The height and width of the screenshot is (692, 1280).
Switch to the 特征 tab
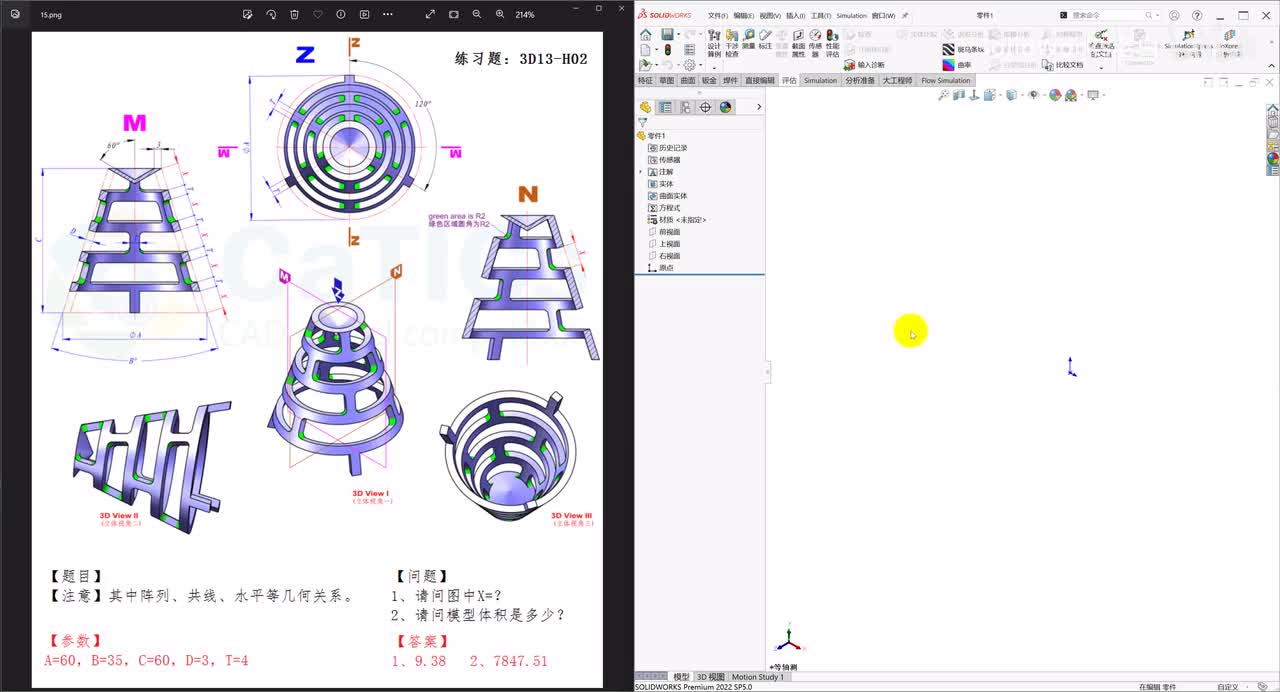pos(645,80)
